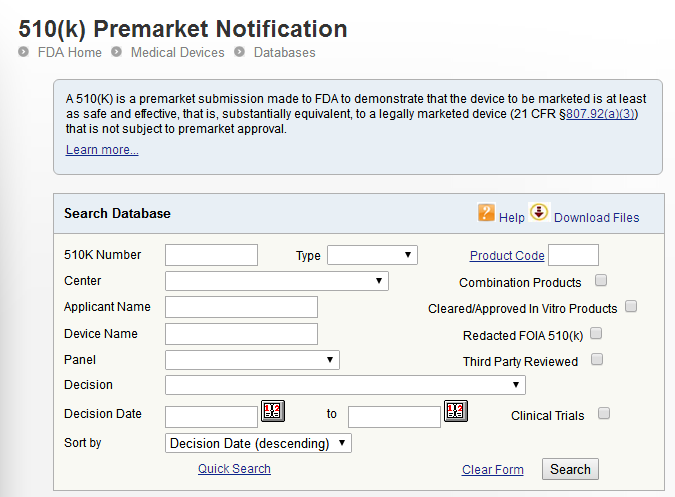Go to FDA Home breadcrumb

[x=69, y=52]
